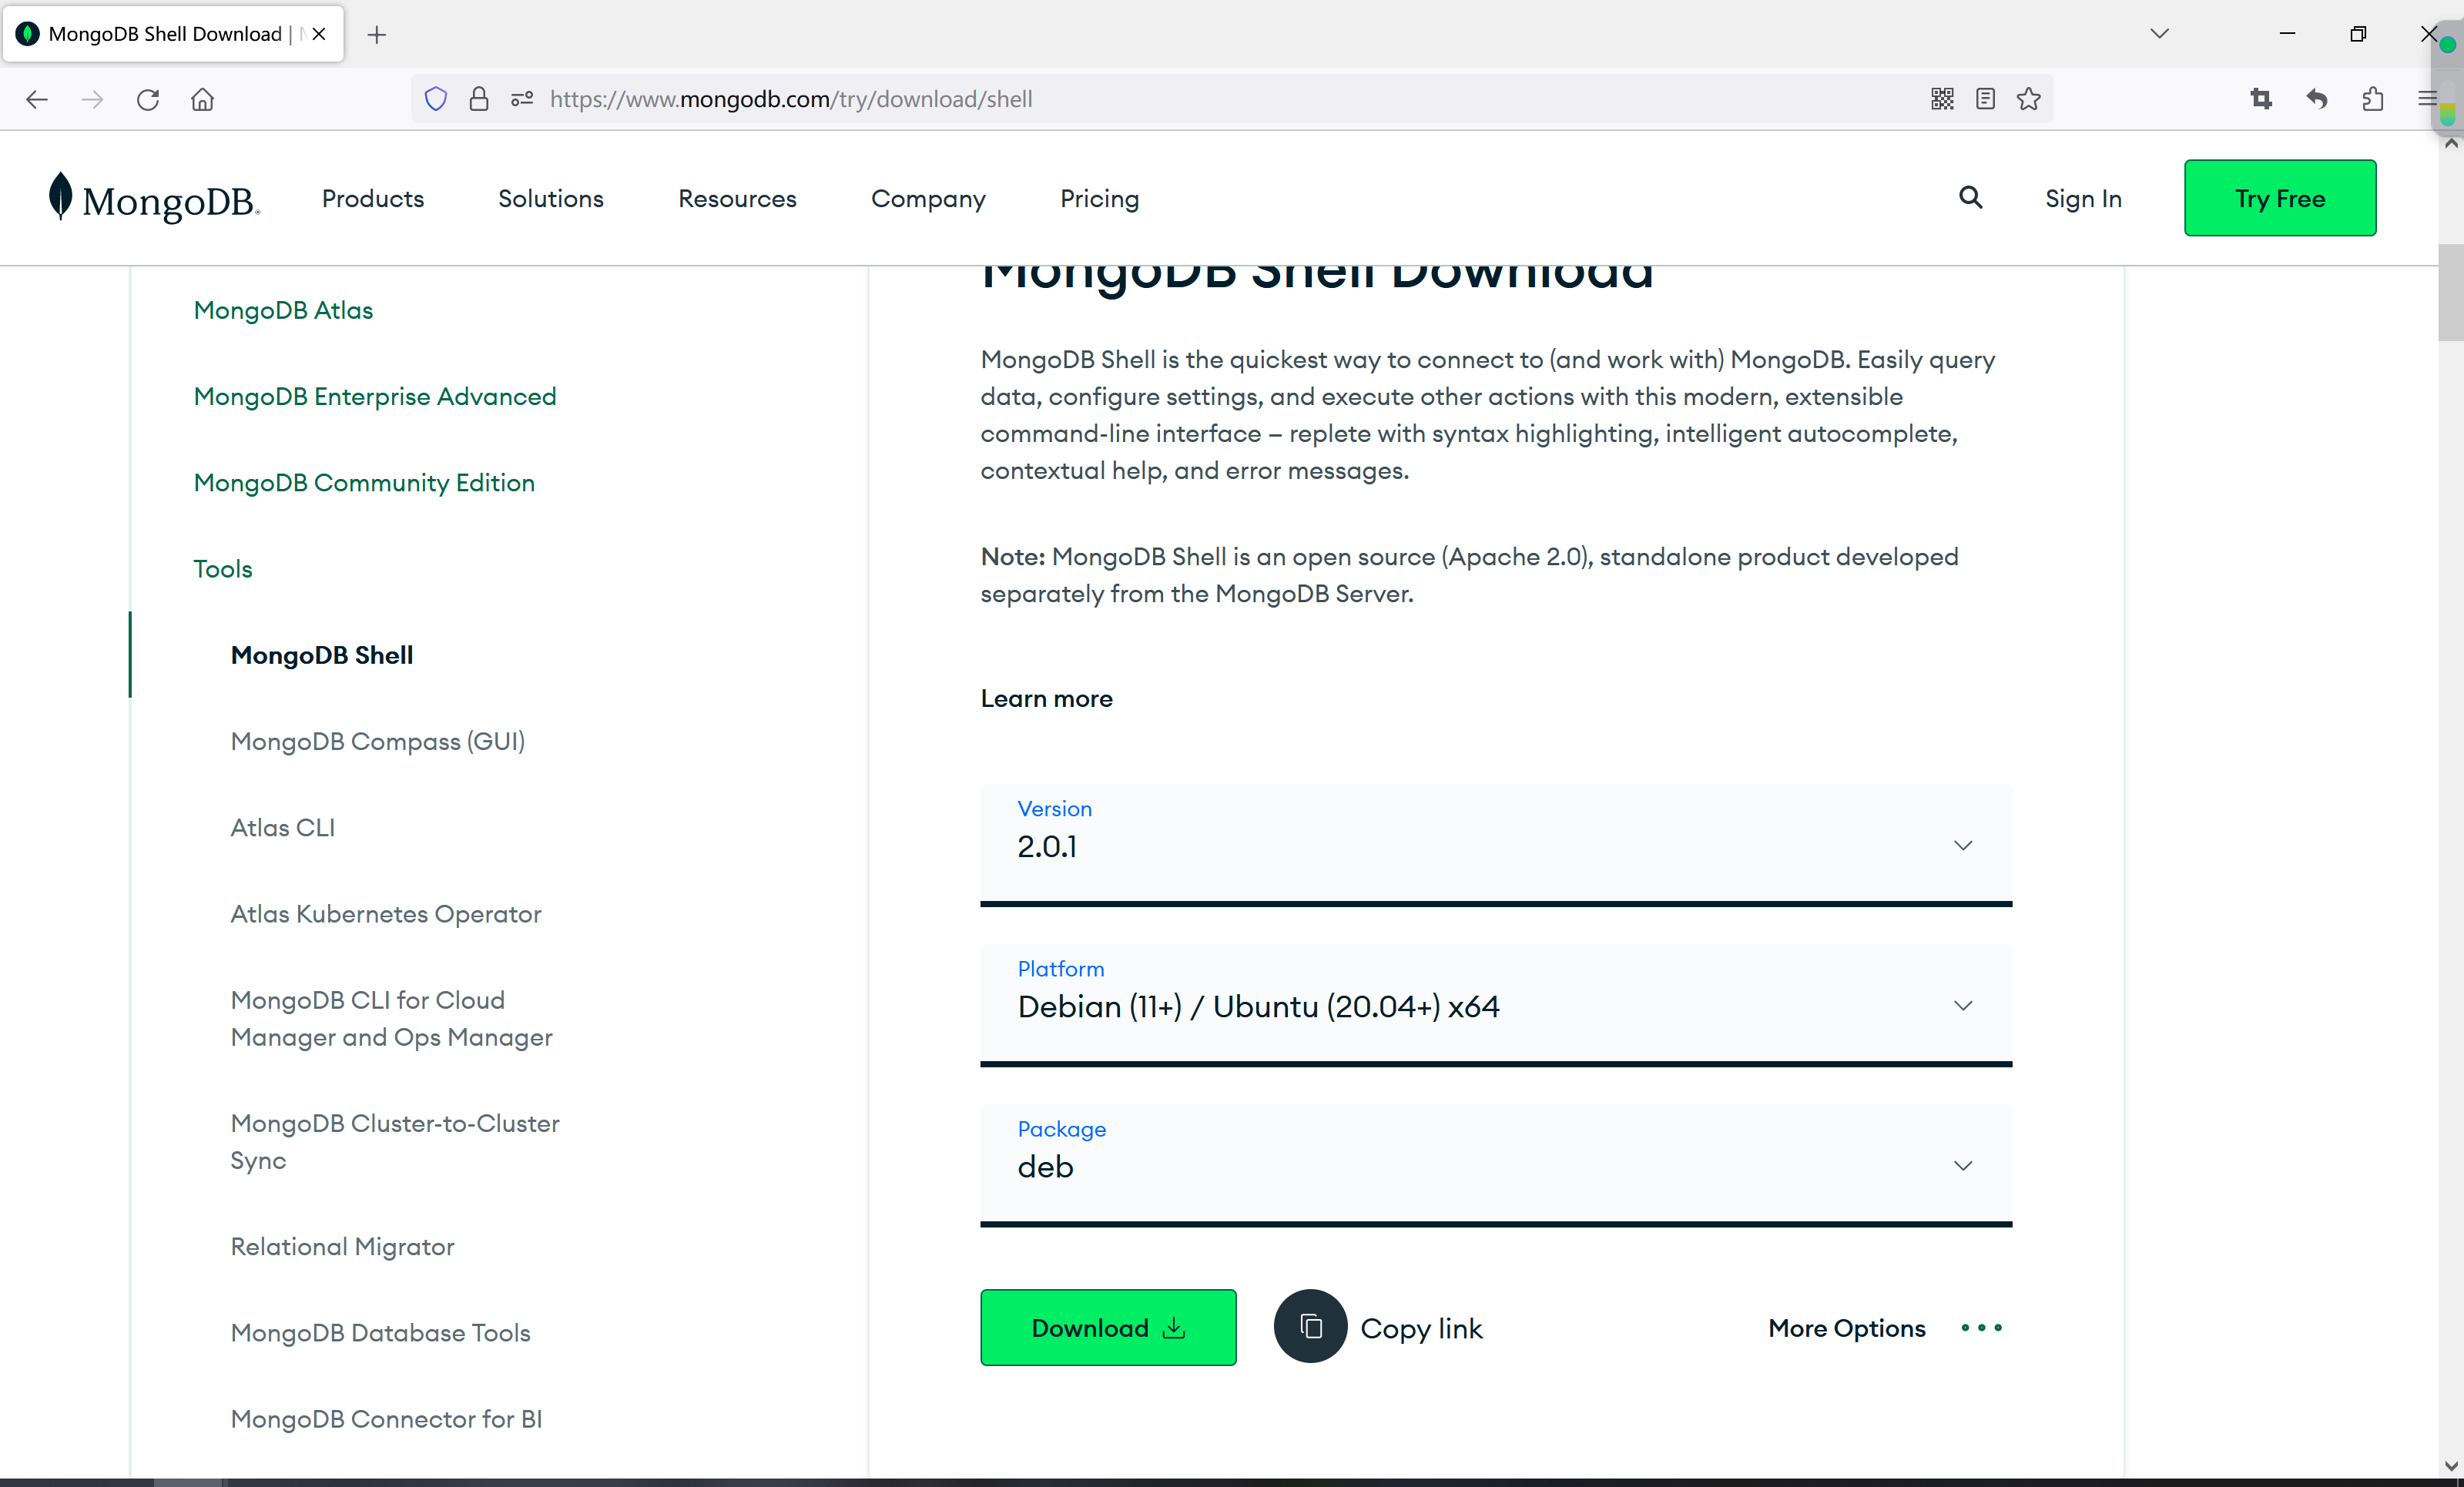Screen dimensions: 2464x1487
Task: Click the QR code icon in address bar
Action: pyautogui.click(x=1942, y=99)
